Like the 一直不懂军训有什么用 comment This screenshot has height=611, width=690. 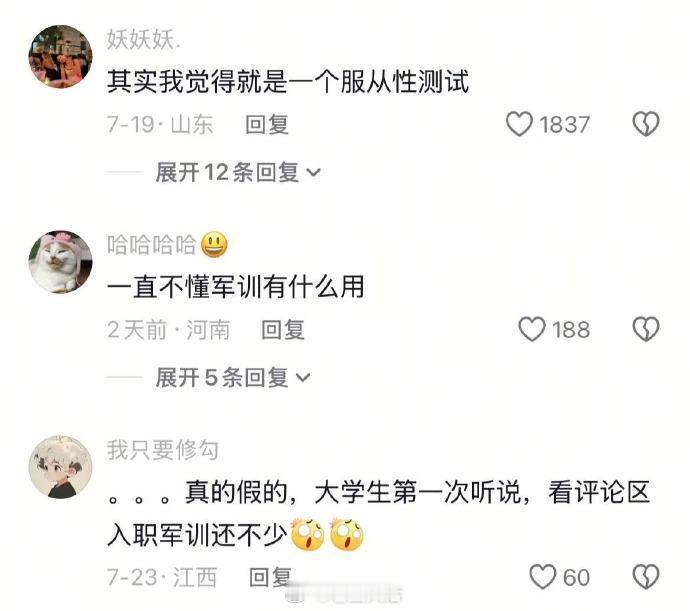[532, 330]
